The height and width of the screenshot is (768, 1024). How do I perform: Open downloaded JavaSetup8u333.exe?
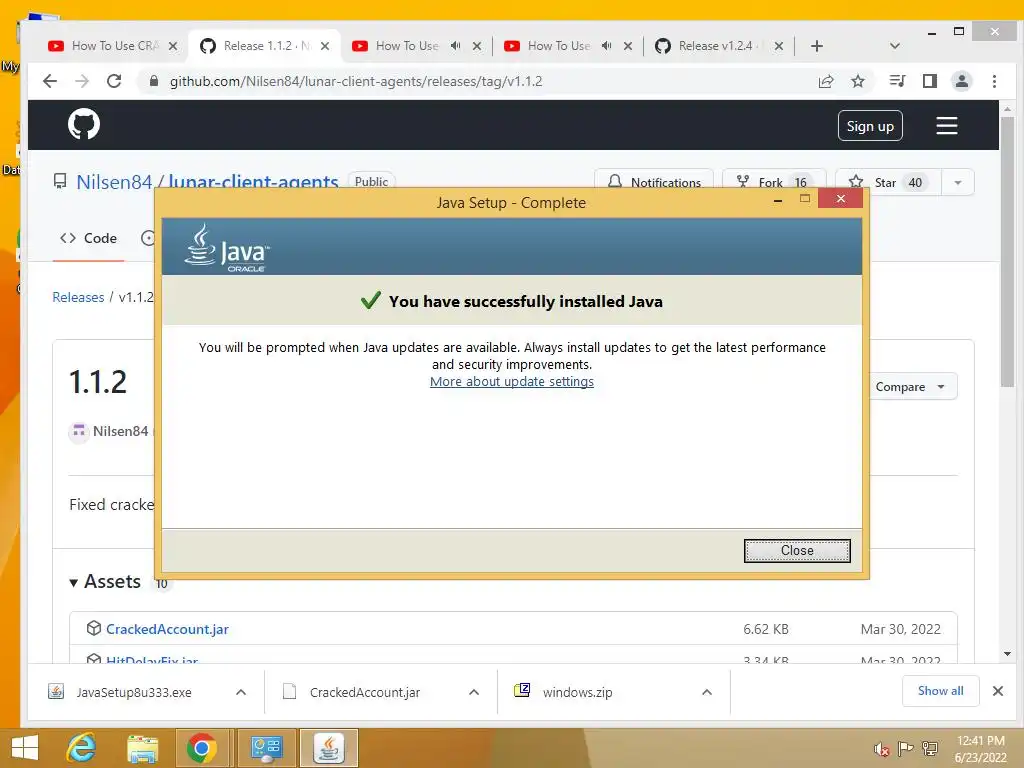(x=133, y=692)
